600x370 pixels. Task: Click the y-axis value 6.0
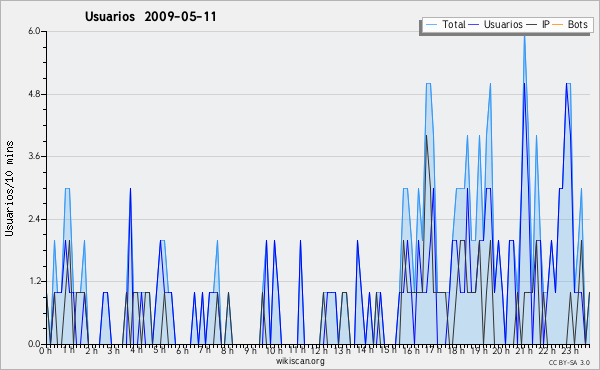pos(34,31)
